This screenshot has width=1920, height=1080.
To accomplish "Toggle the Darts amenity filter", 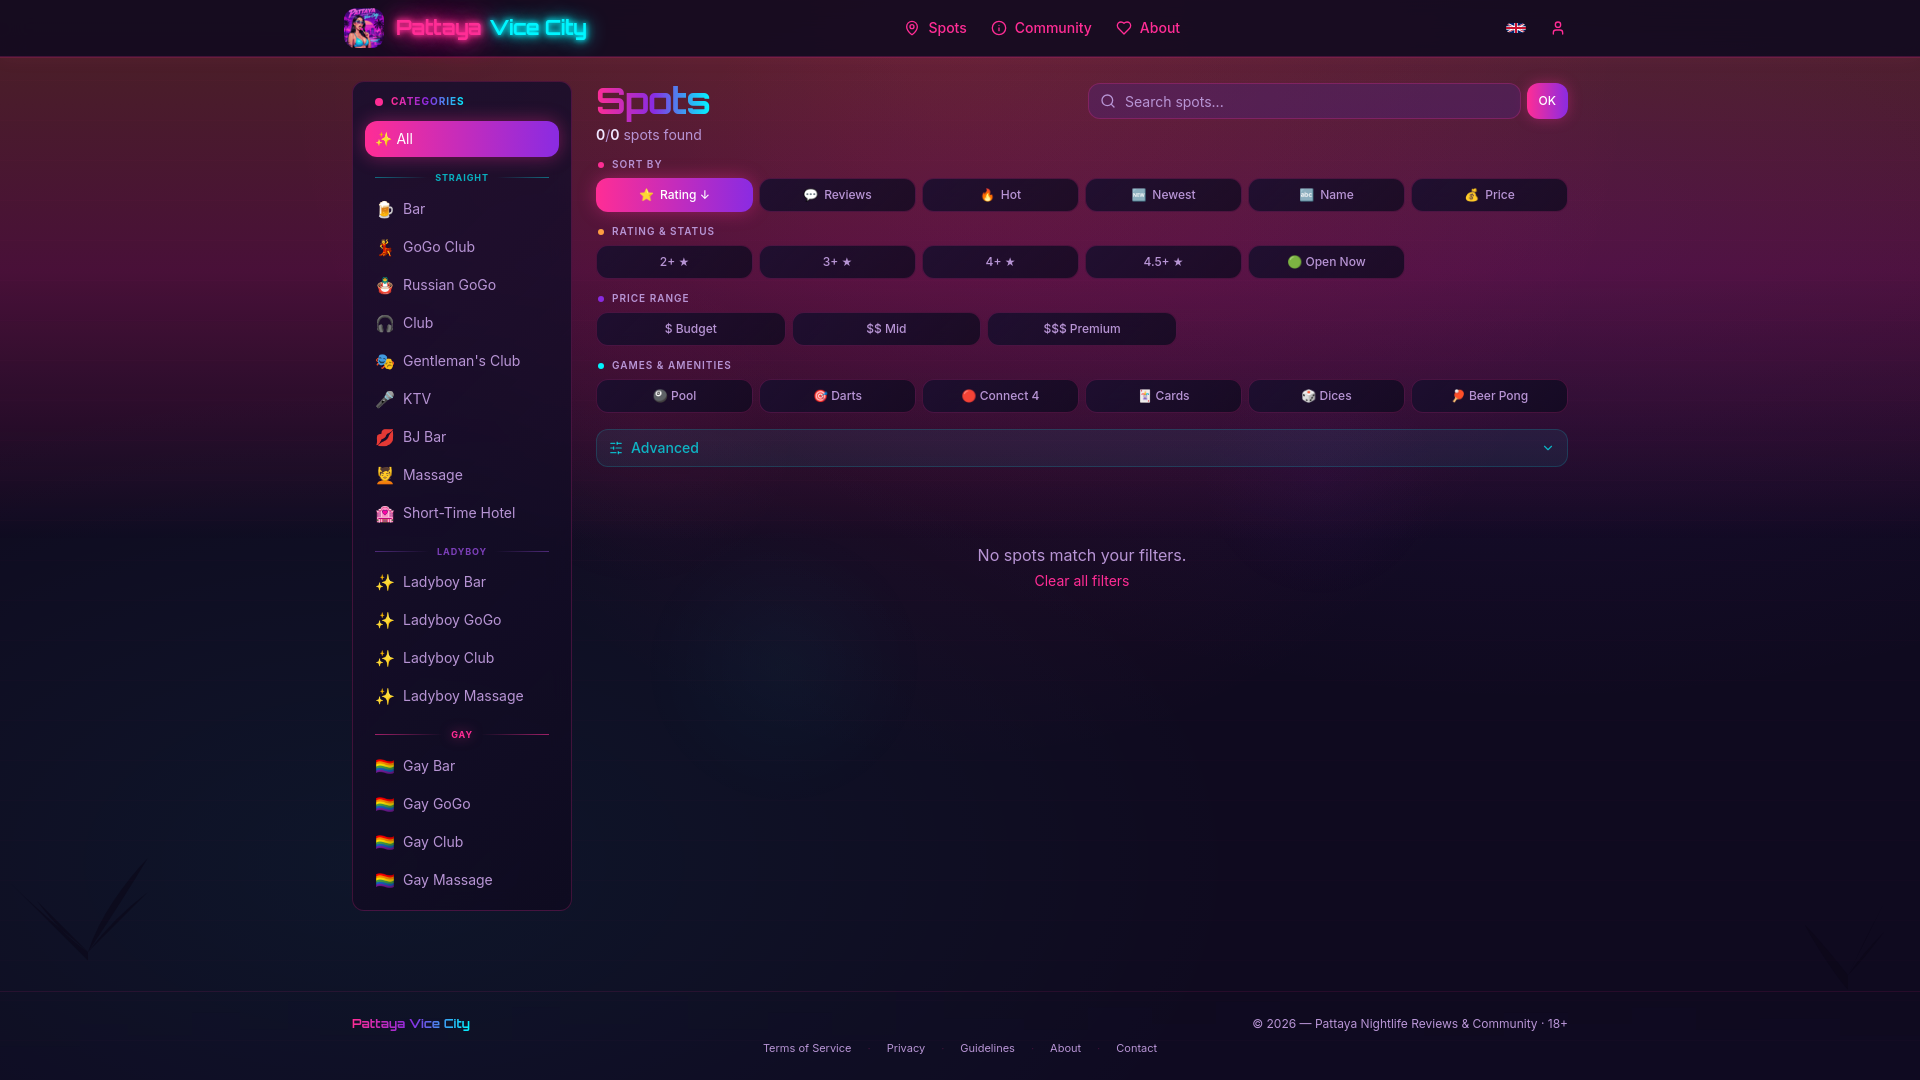I will point(837,396).
